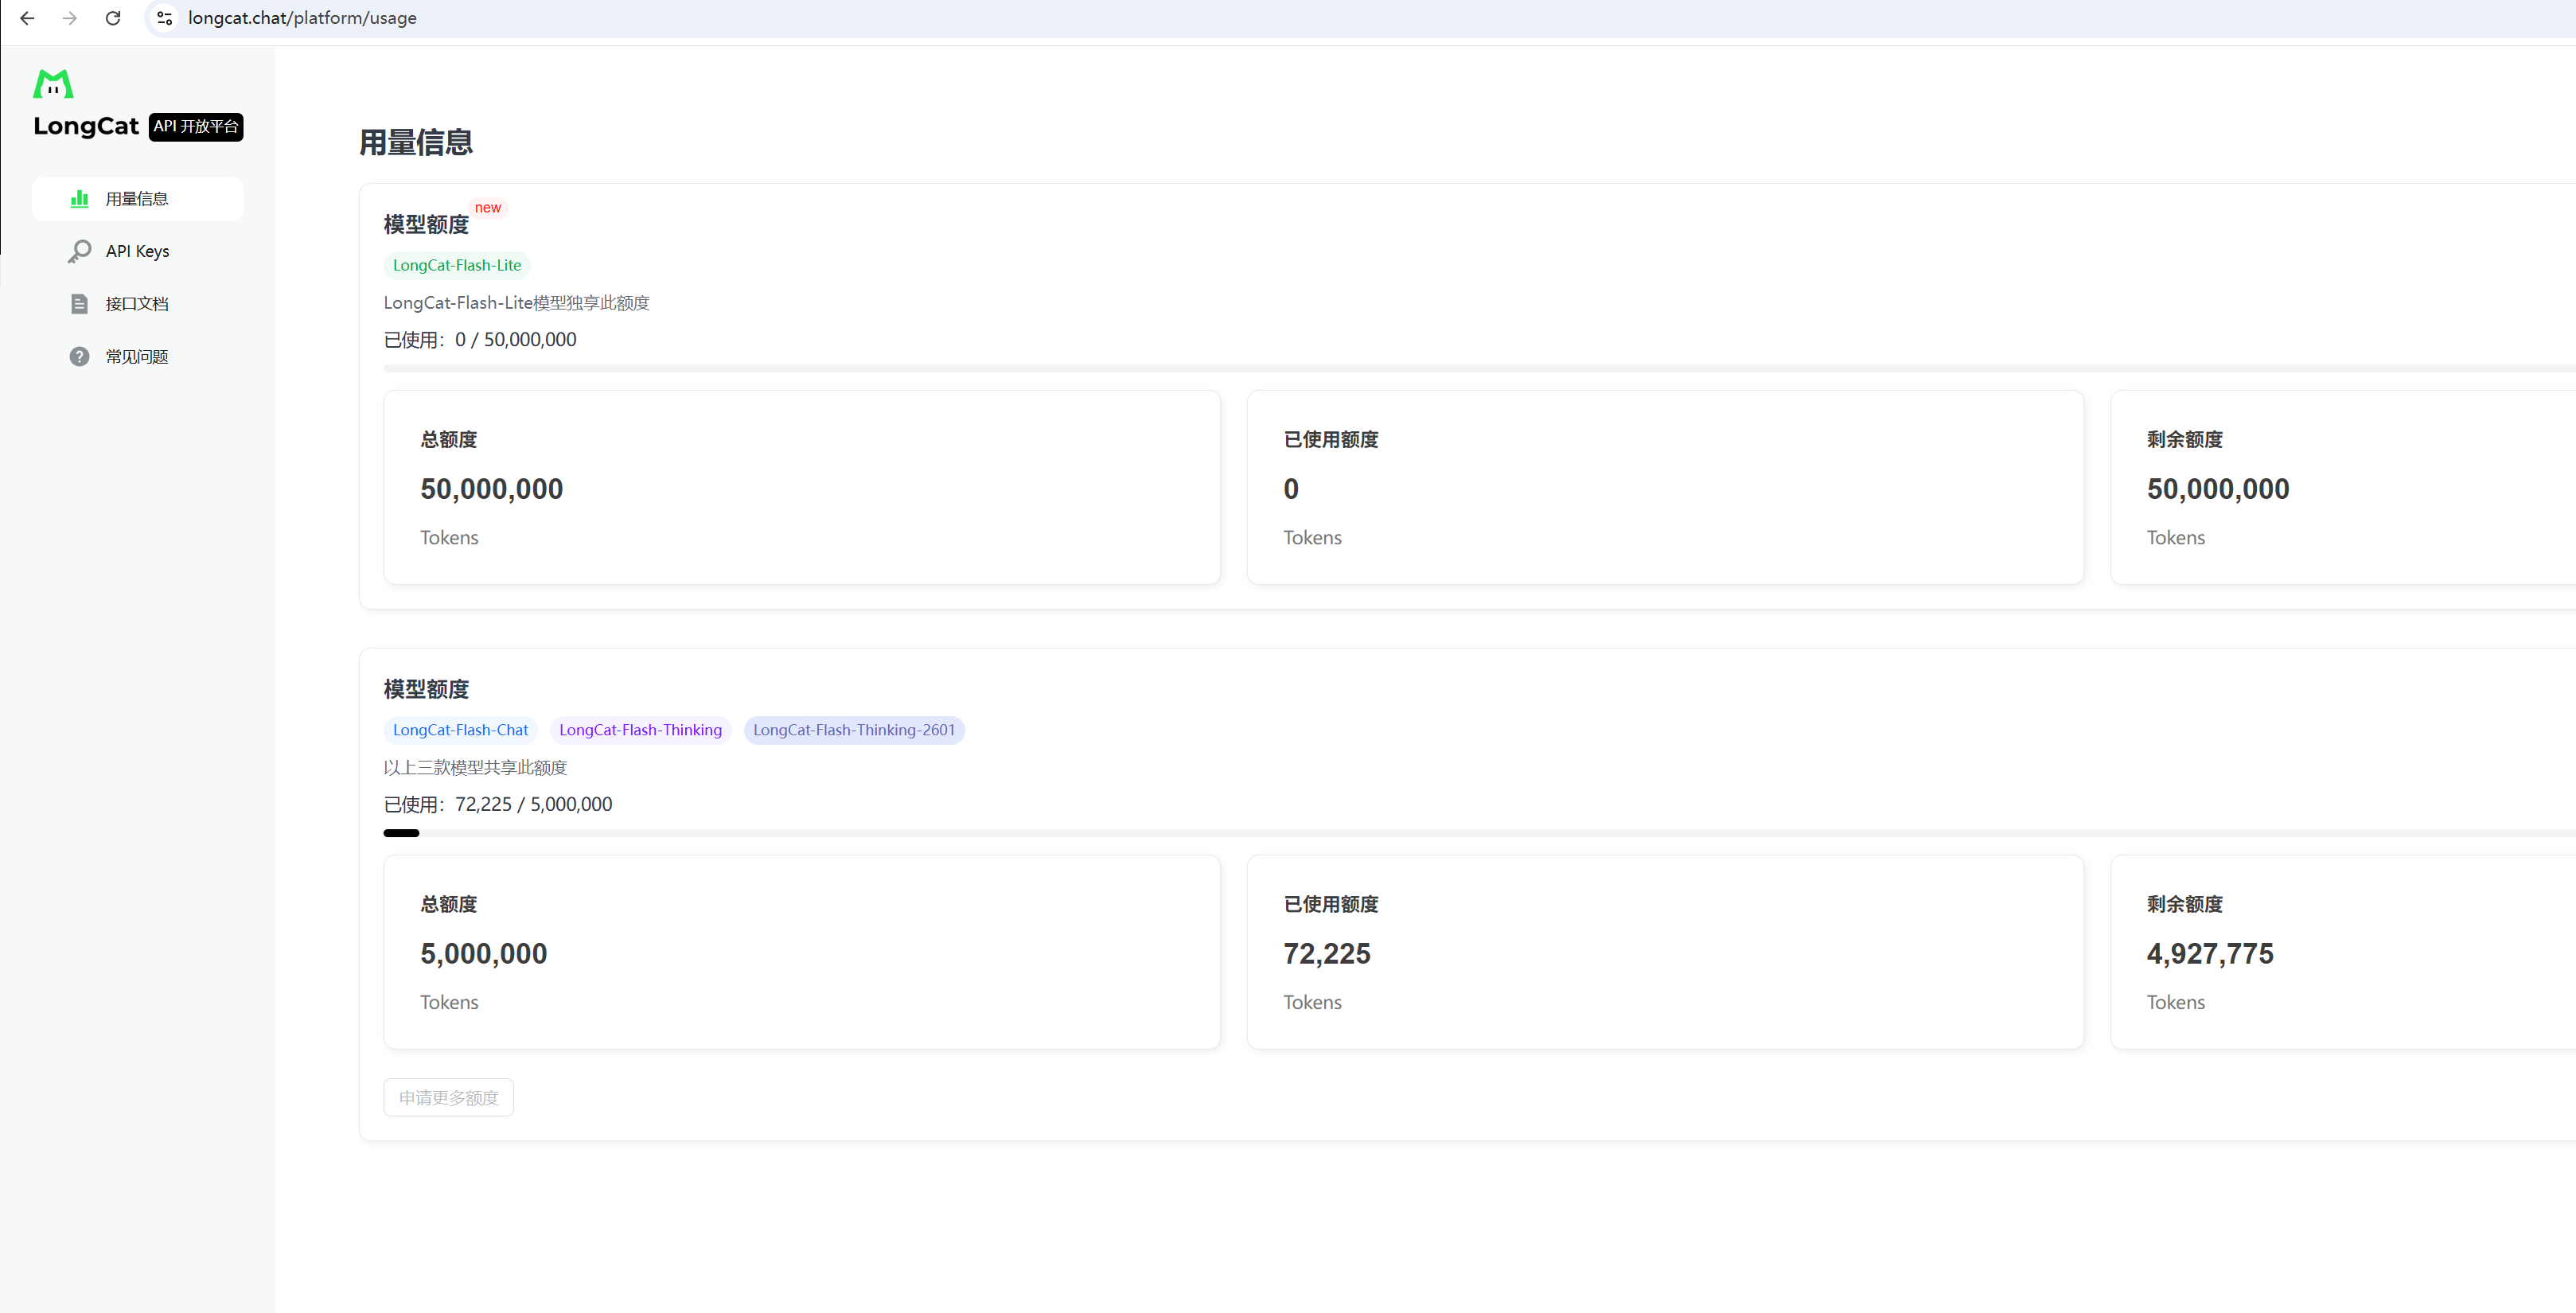Click the API Keys key icon
Screen dimensions: 2576x1313
tap(79, 251)
